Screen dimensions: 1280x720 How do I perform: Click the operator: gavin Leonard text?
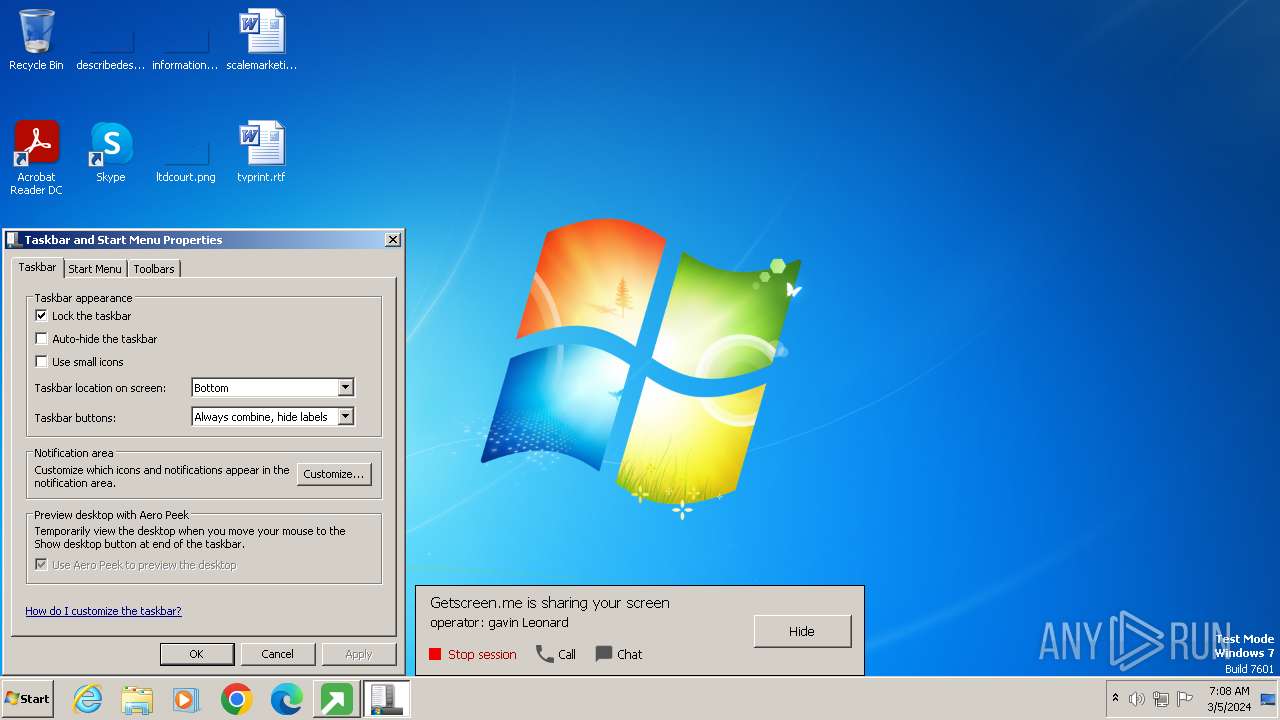(499, 622)
